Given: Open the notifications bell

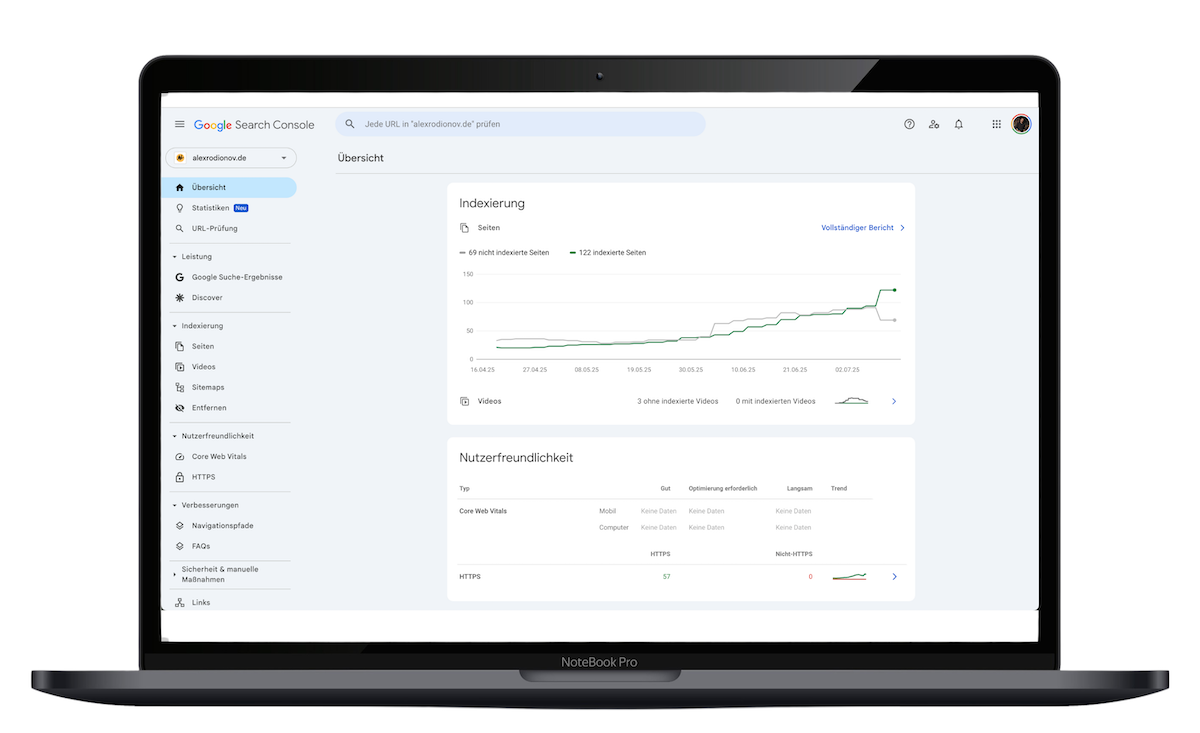Looking at the screenshot, I should coord(959,124).
